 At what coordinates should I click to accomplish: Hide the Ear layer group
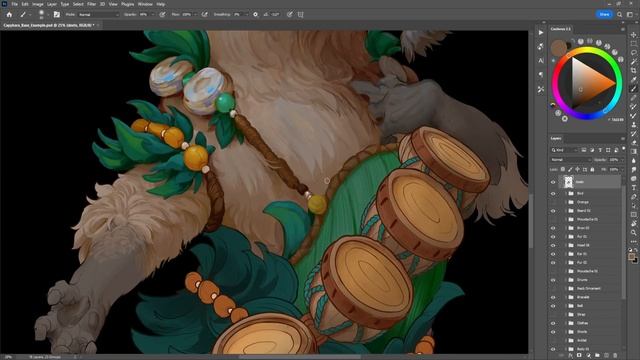(553, 254)
